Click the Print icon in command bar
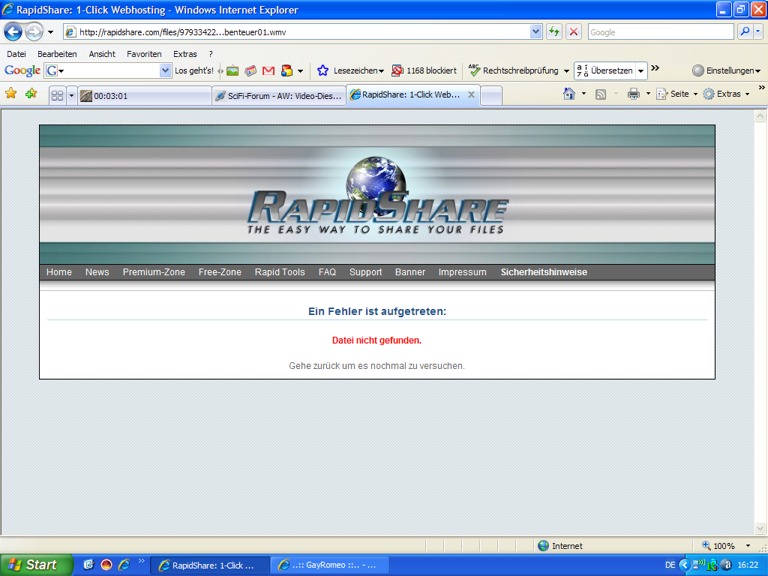The width and height of the screenshot is (768, 576). click(633, 94)
